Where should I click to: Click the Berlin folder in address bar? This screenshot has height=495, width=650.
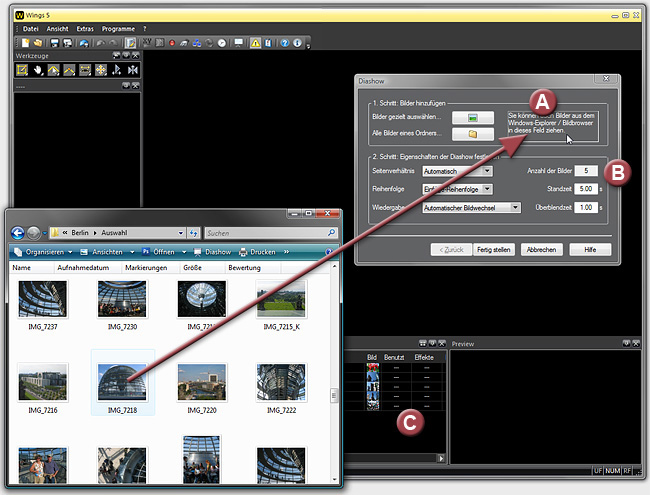(80, 233)
